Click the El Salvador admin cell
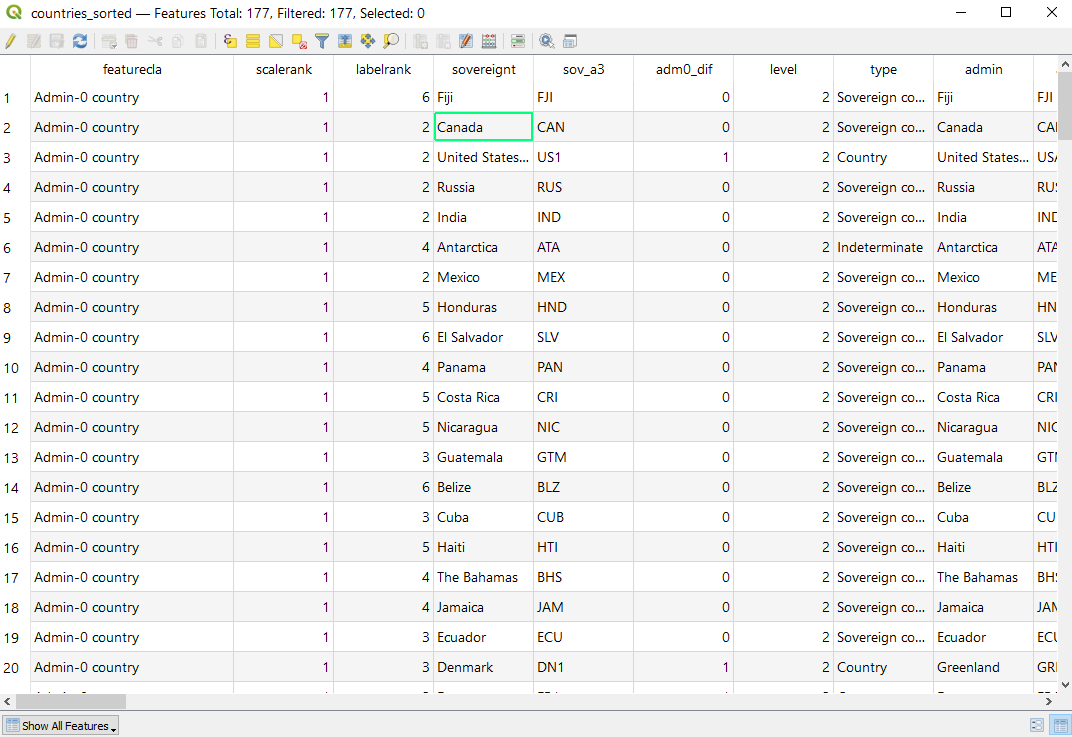The image size is (1072, 737). [x=983, y=337]
